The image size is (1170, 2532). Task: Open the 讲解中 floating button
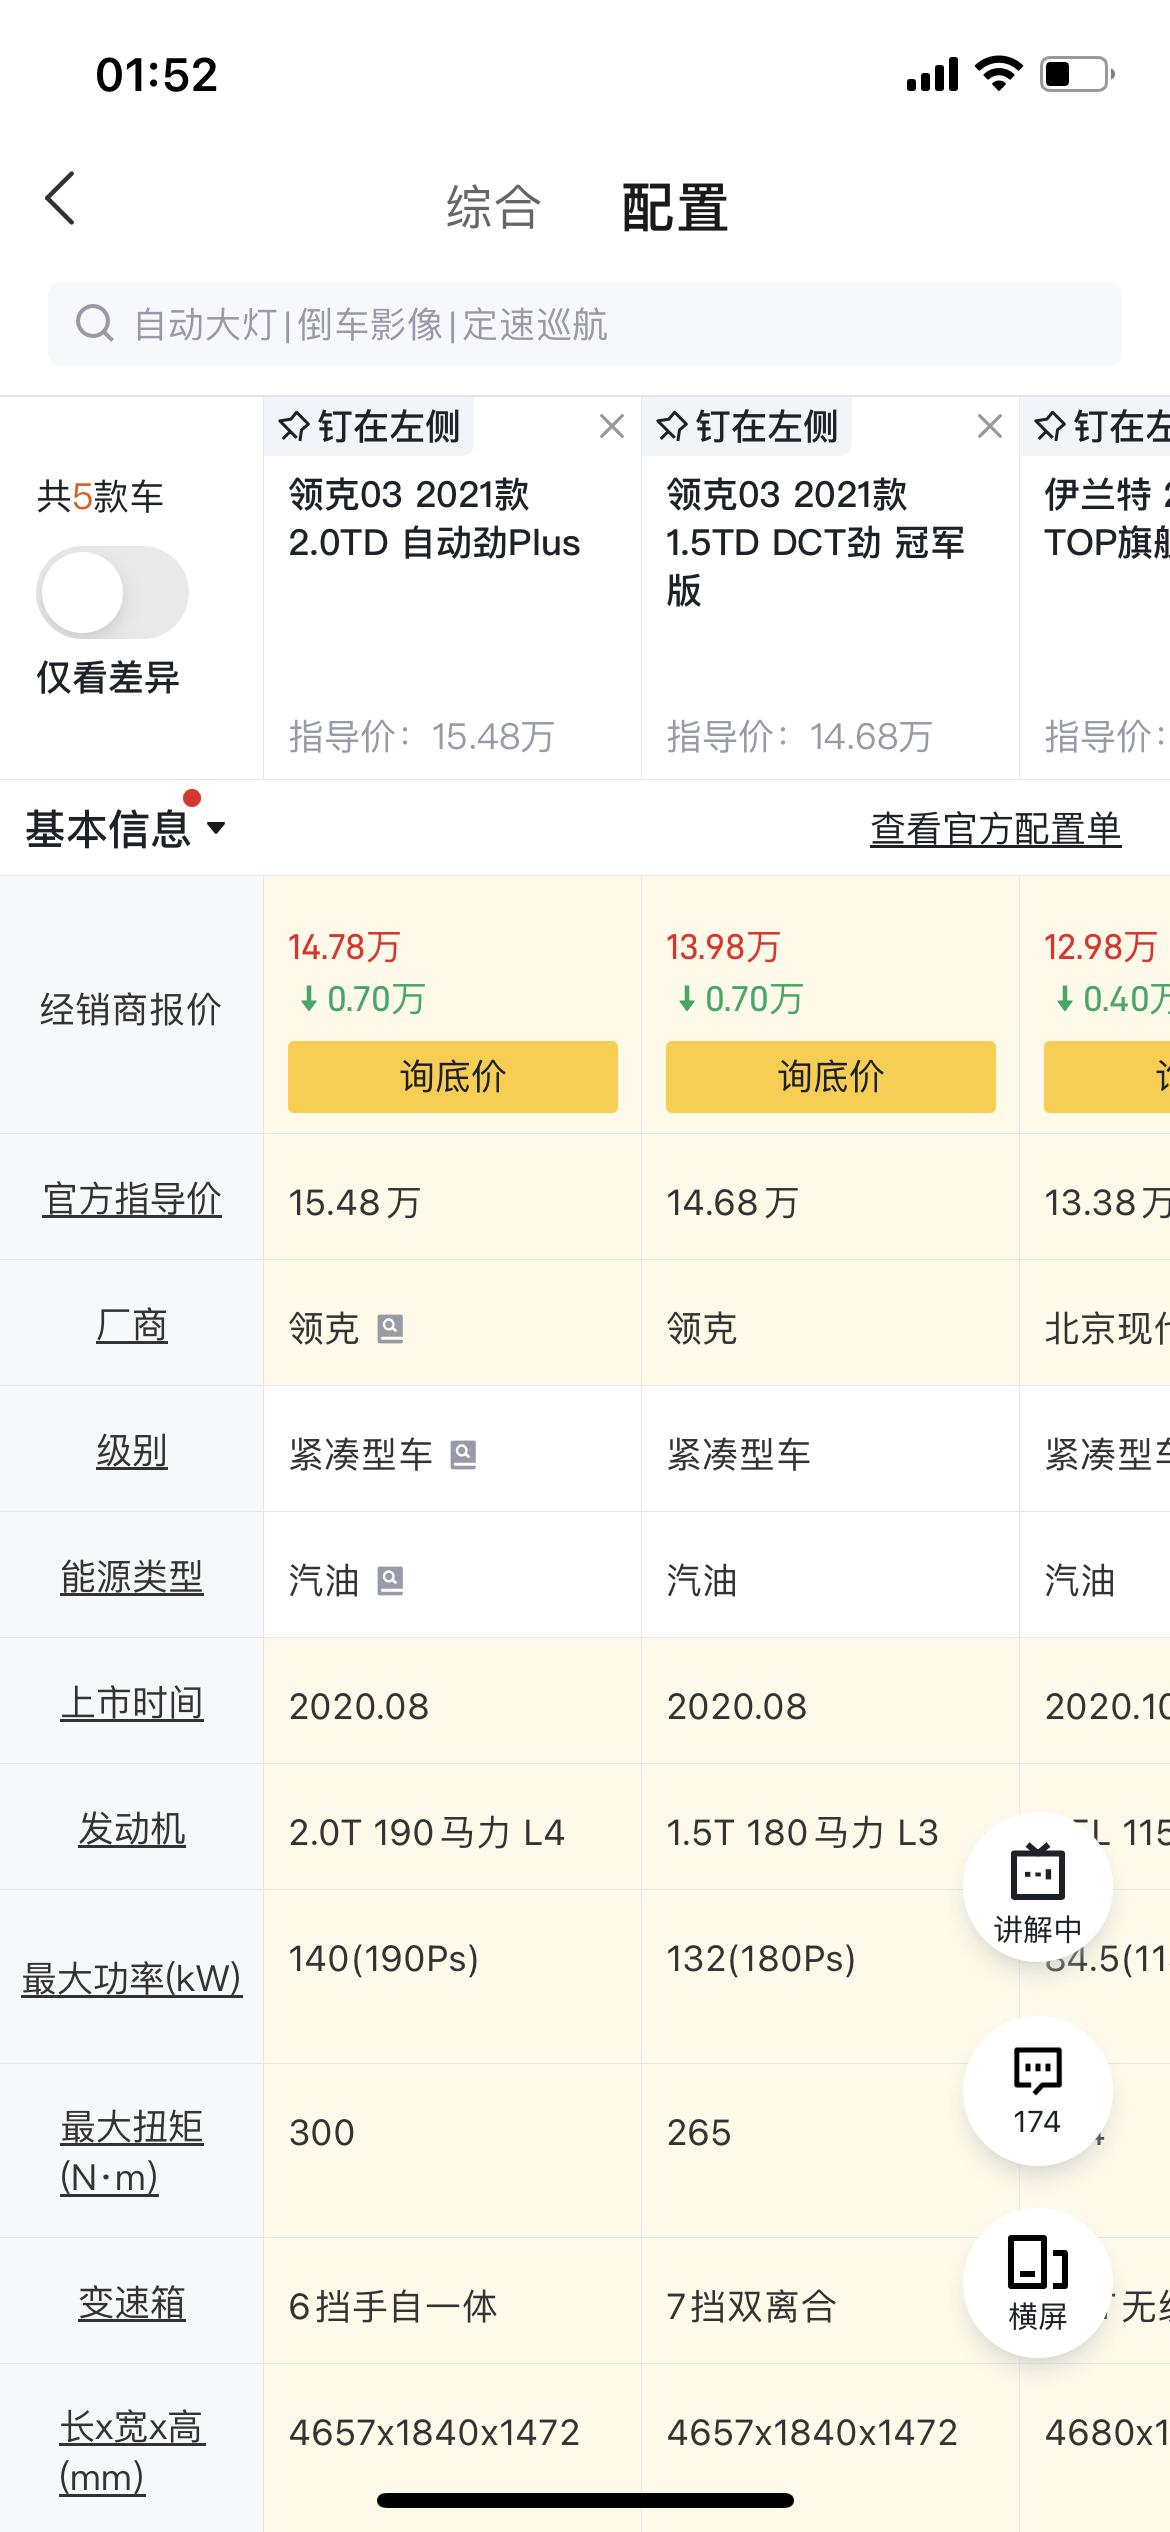pyautogui.click(x=1038, y=1887)
